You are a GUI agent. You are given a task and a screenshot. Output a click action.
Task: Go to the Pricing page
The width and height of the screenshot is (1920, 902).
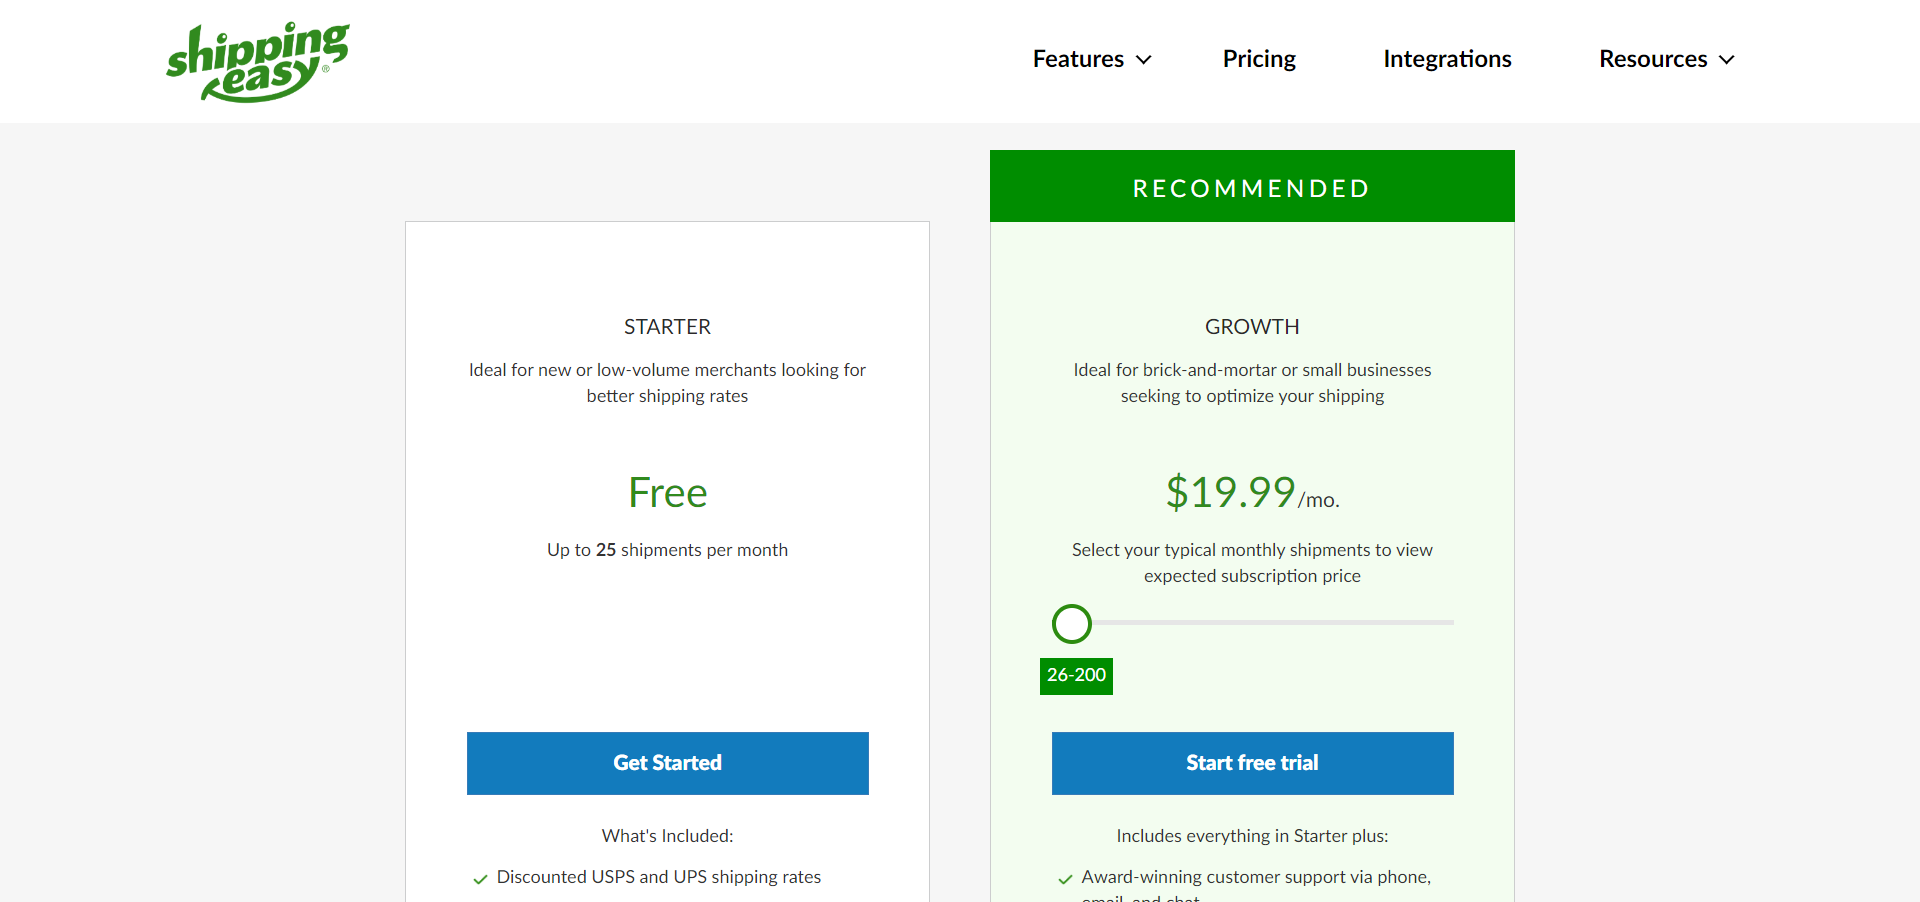click(1259, 59)
